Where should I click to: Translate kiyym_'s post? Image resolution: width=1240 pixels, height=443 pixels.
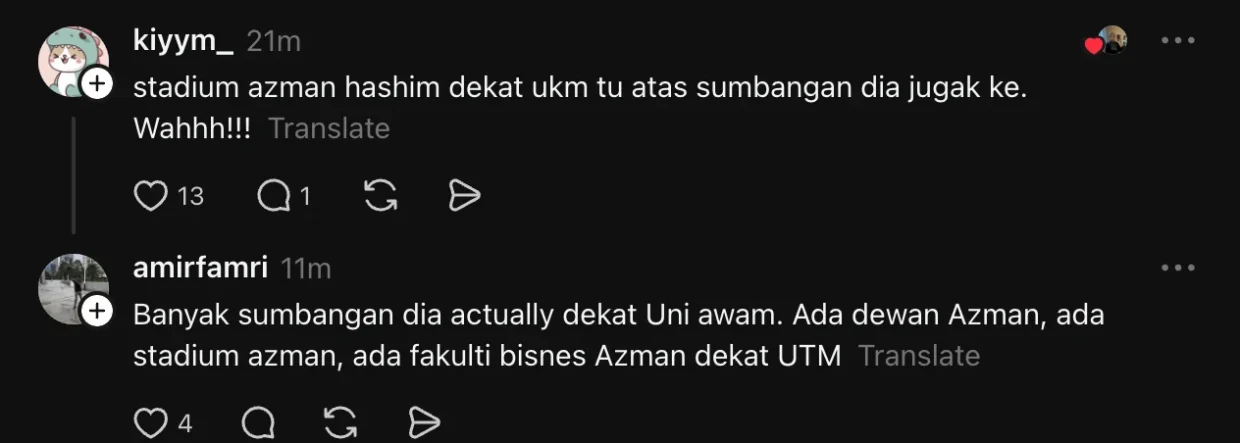pos(329,129)
